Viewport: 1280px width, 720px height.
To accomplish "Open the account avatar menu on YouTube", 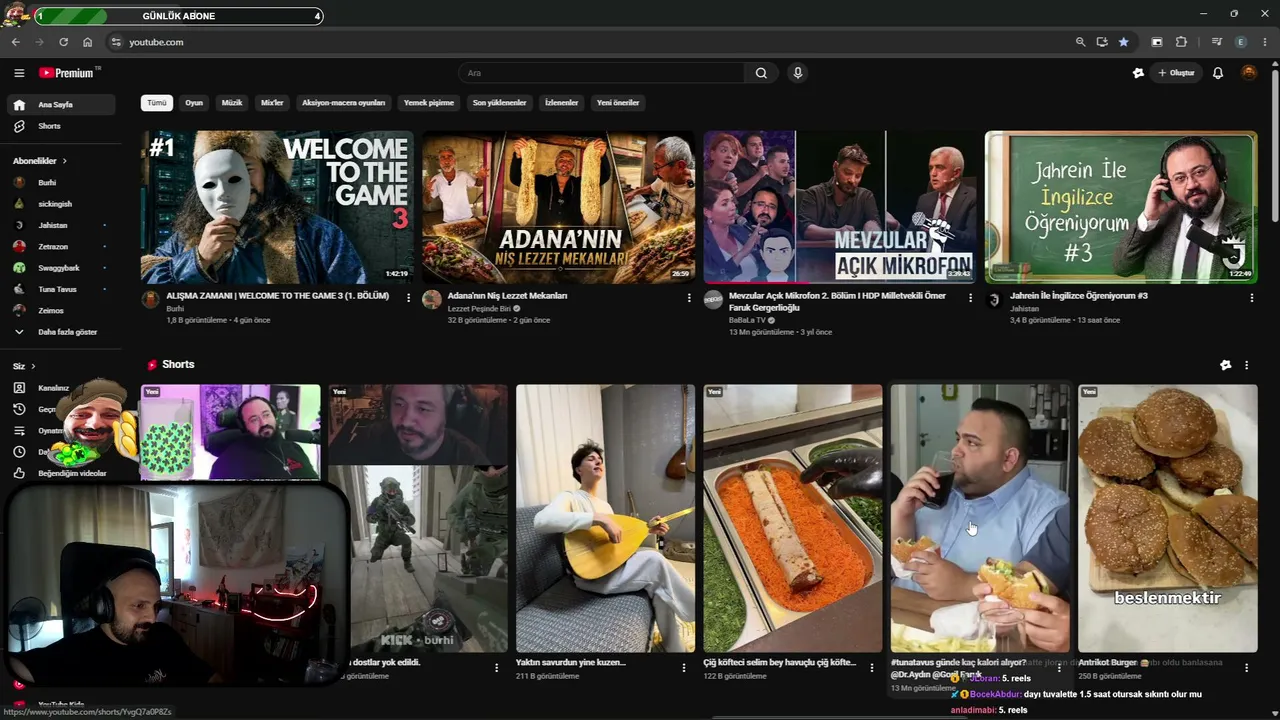I will point(1248,73).
